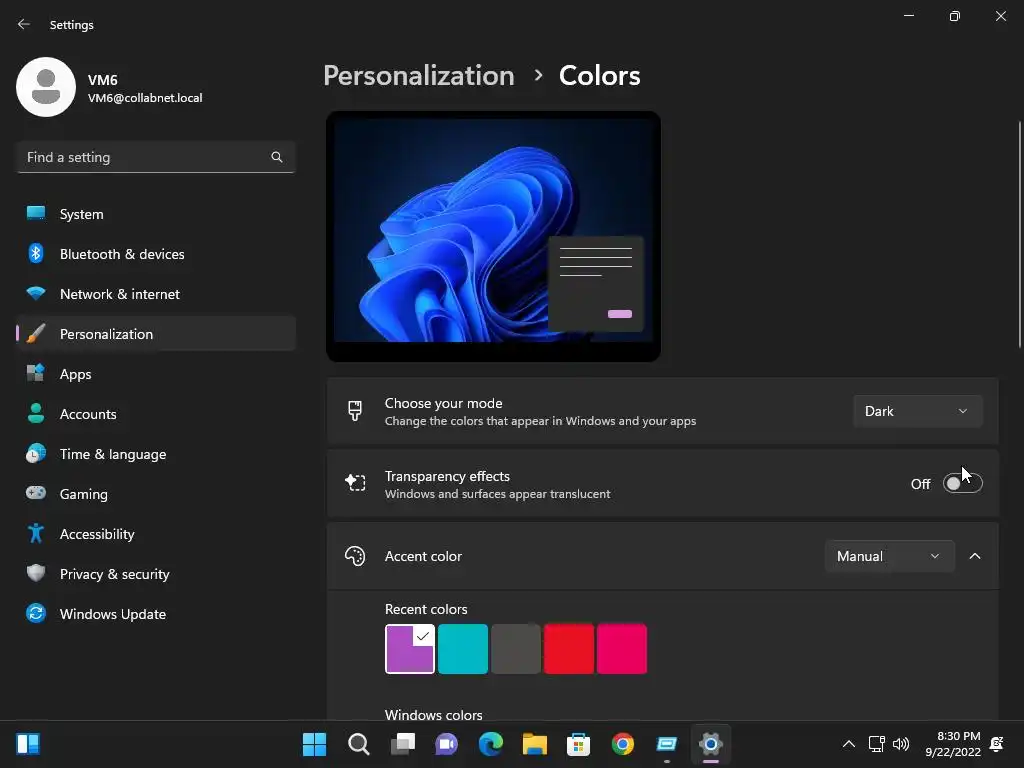Click the Gaming controller icon
Image resolution: width=1024 pixels, height=768 pixels.
[36, 493]
